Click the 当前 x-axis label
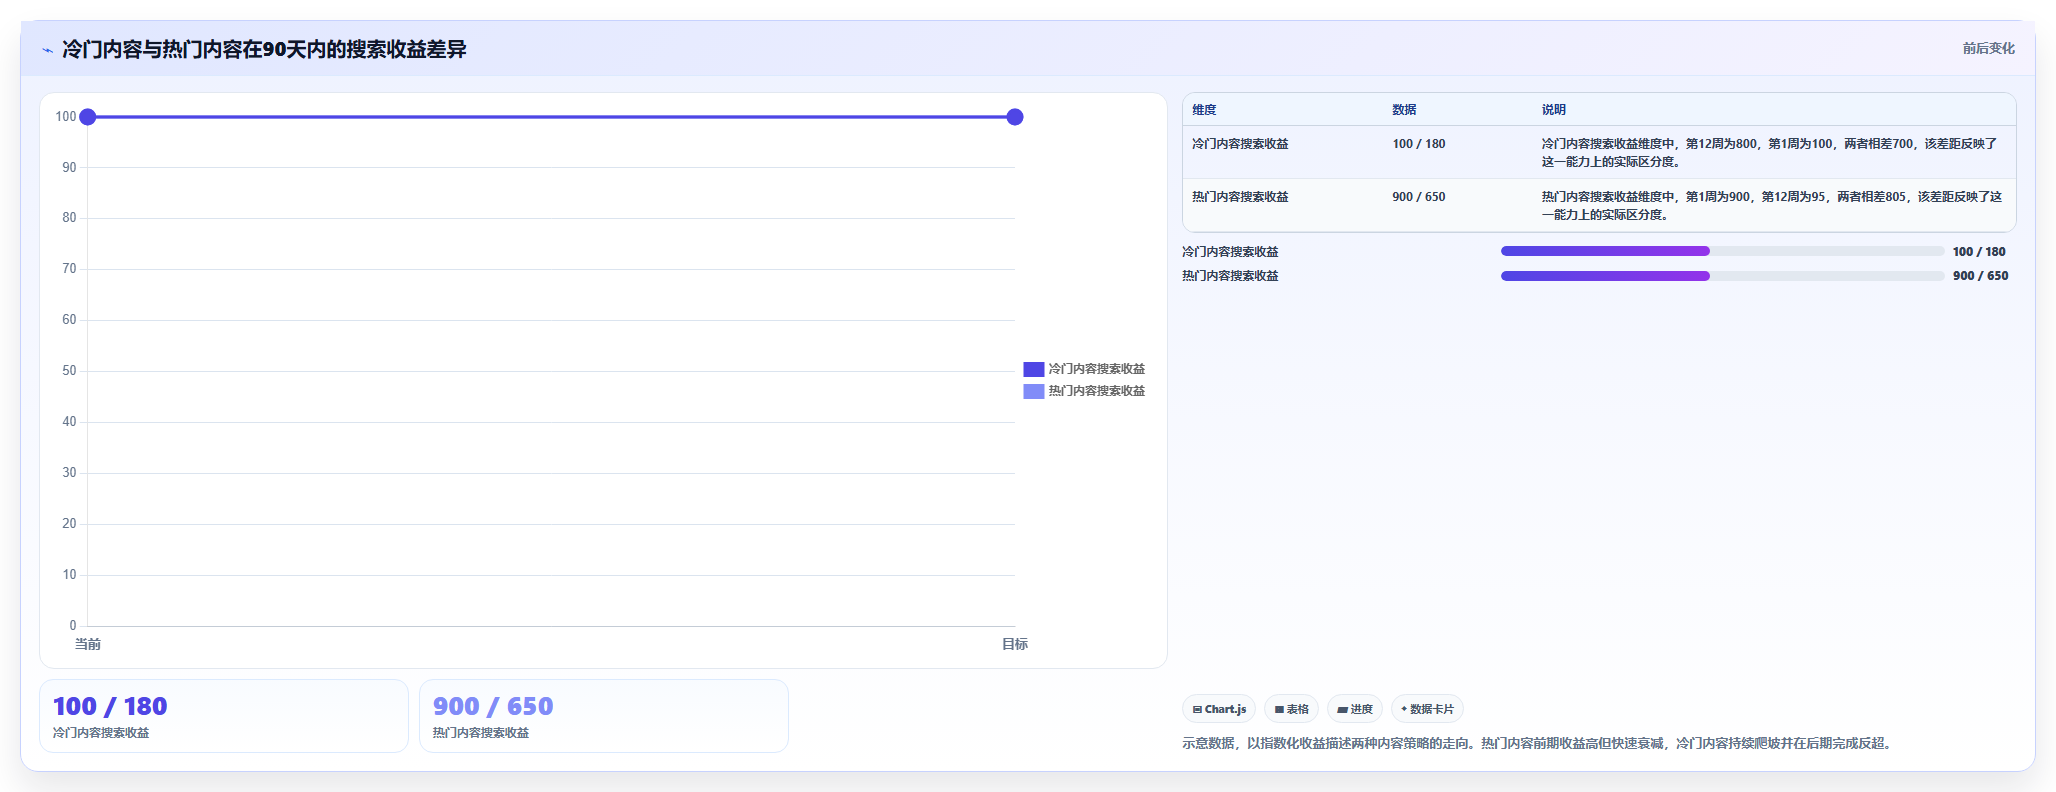Image resolution: width=2056 pixels, height=792 pixels. coord(88,644)
